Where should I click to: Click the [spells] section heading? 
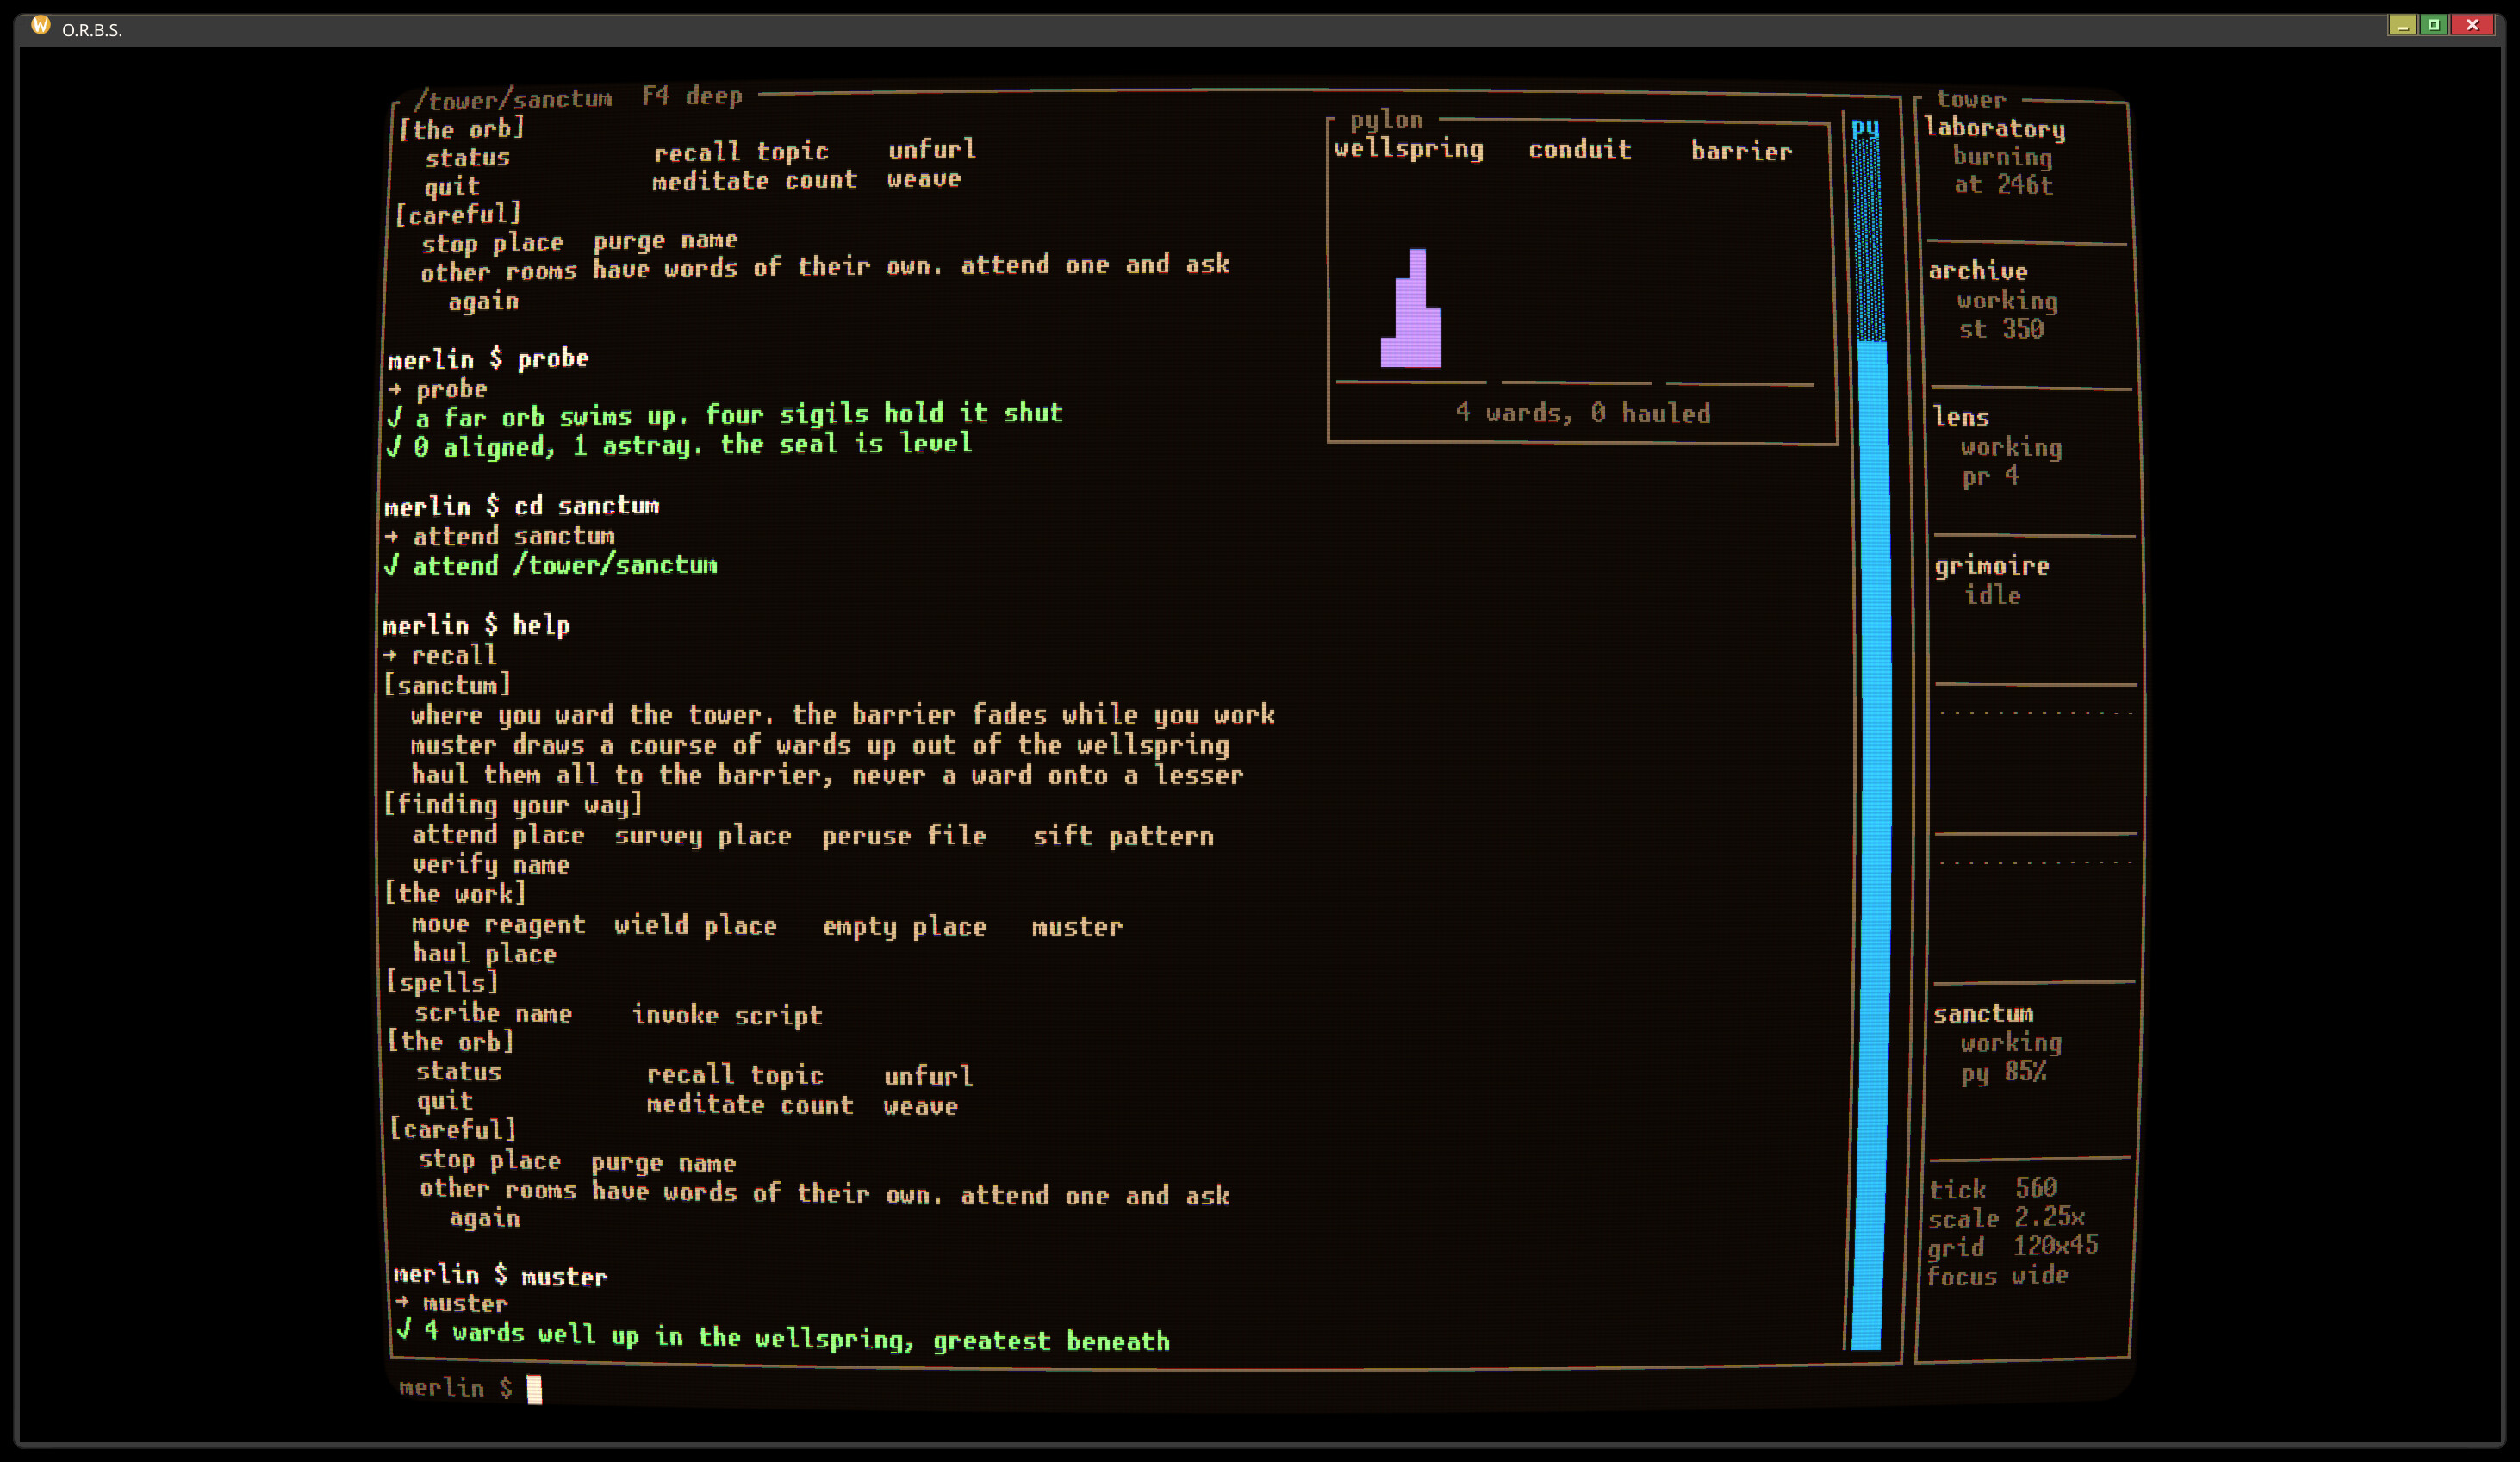point(442,983)
